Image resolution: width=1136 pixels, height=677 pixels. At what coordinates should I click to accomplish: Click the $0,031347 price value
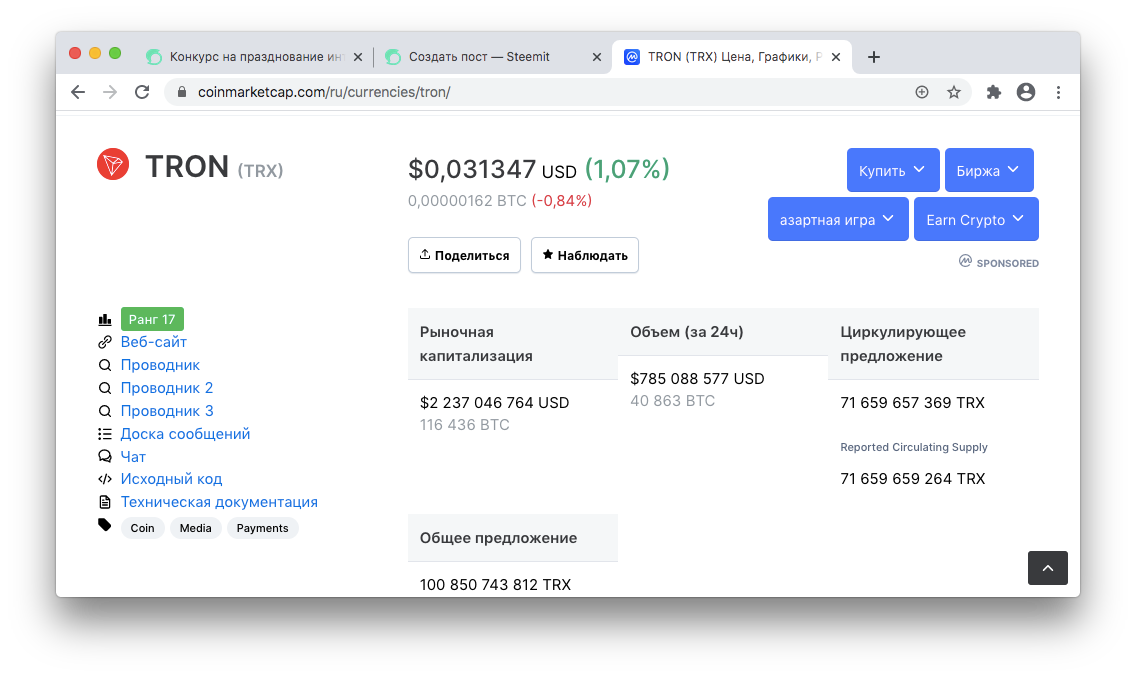pos(472,169)
